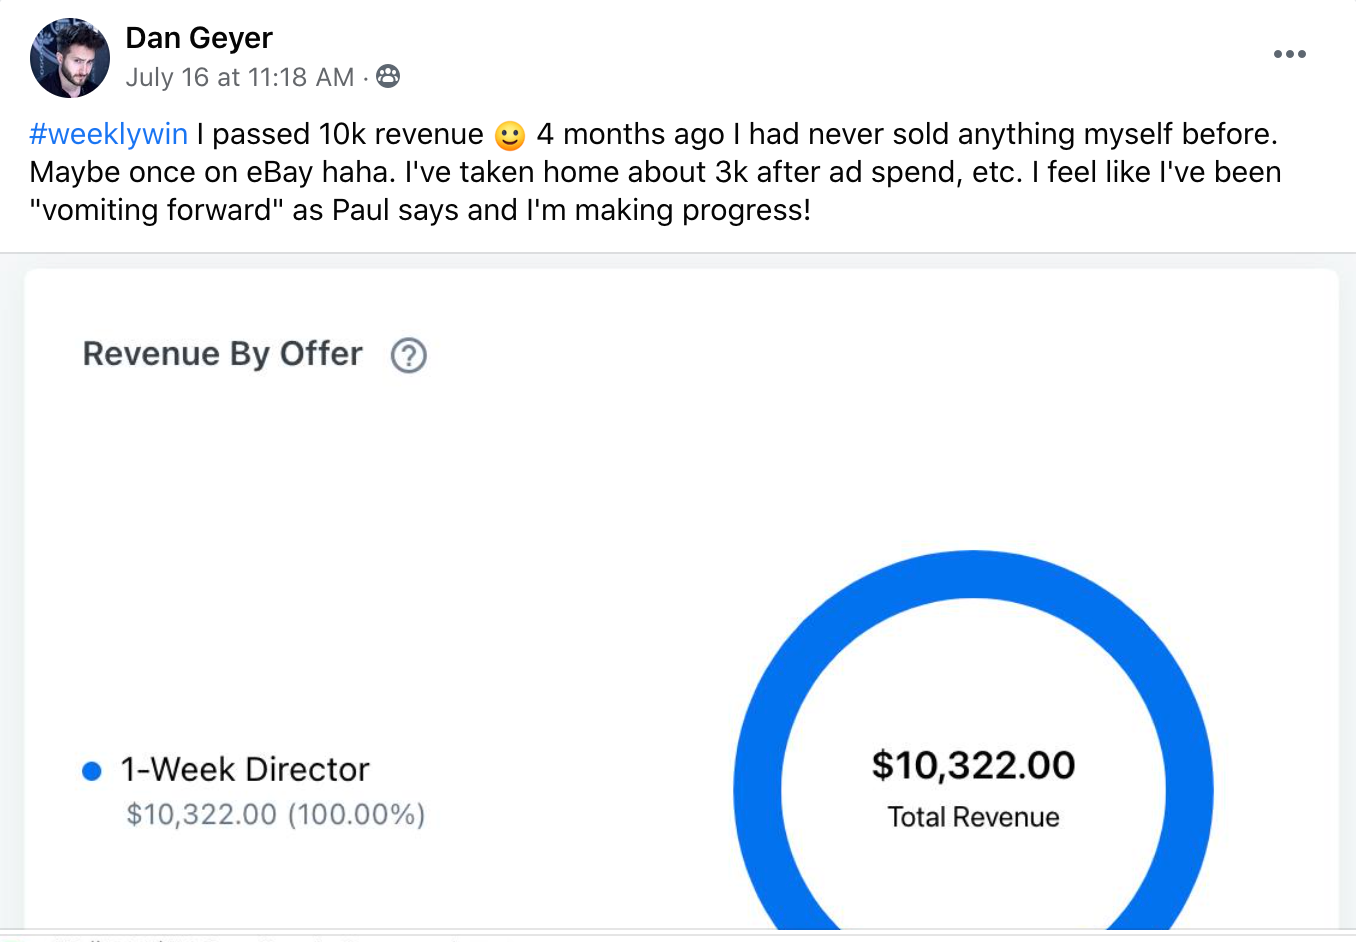
Task: Click the question mark help icon
Action: tap(409, 355)
